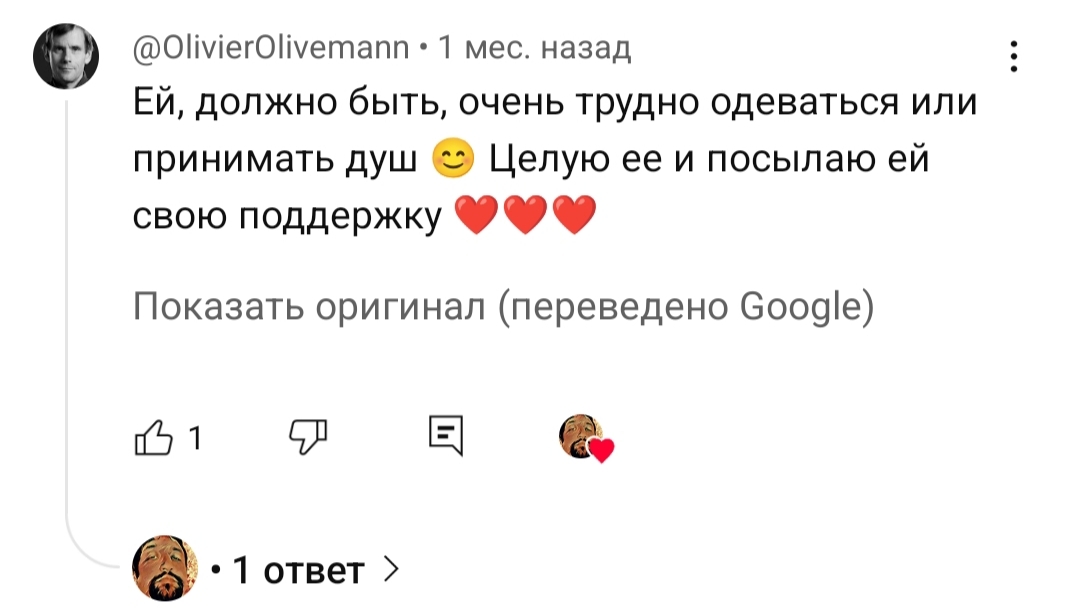The width and height of the screenshot is (1080, 612).
Task: Click the three red hearts emoji
Action: pyautogui.click(x=525, y=215)
